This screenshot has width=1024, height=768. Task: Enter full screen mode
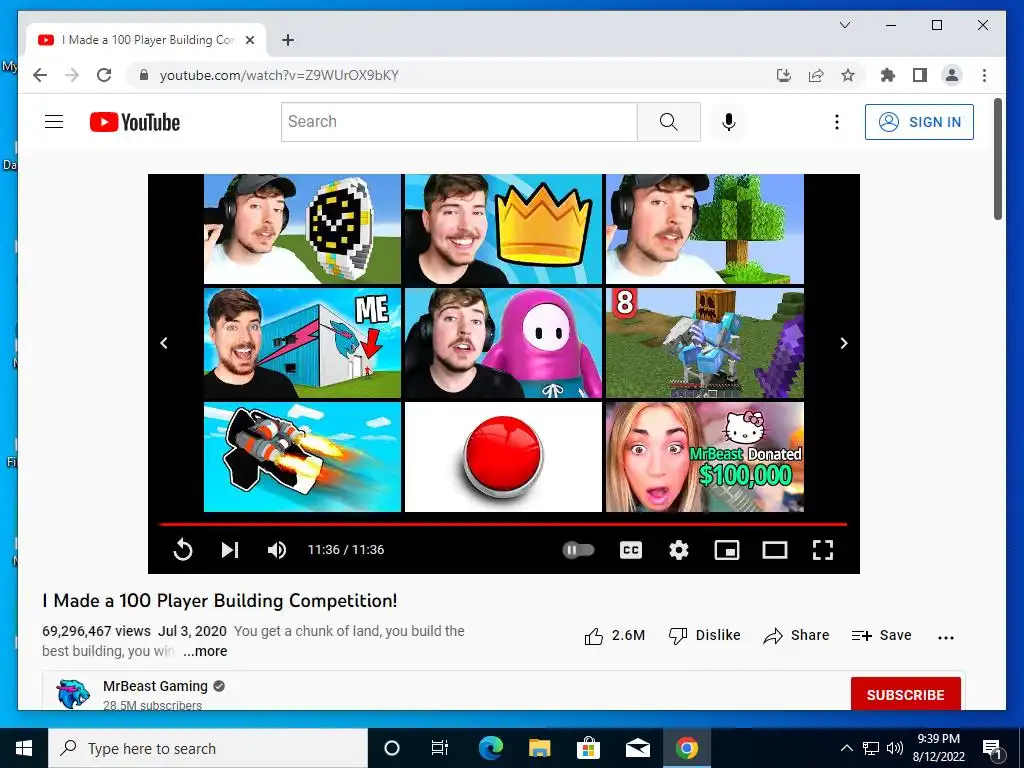click(x=823, y=550)
